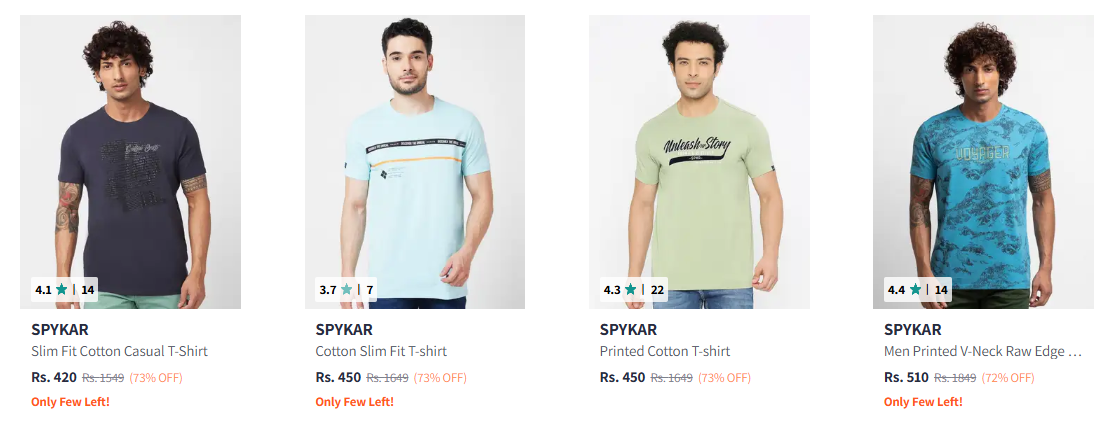This screenshot has width=1097, height=431.
Task: Open the blue Voyager printed T-shirt image
Action: [x=984, y=162]
